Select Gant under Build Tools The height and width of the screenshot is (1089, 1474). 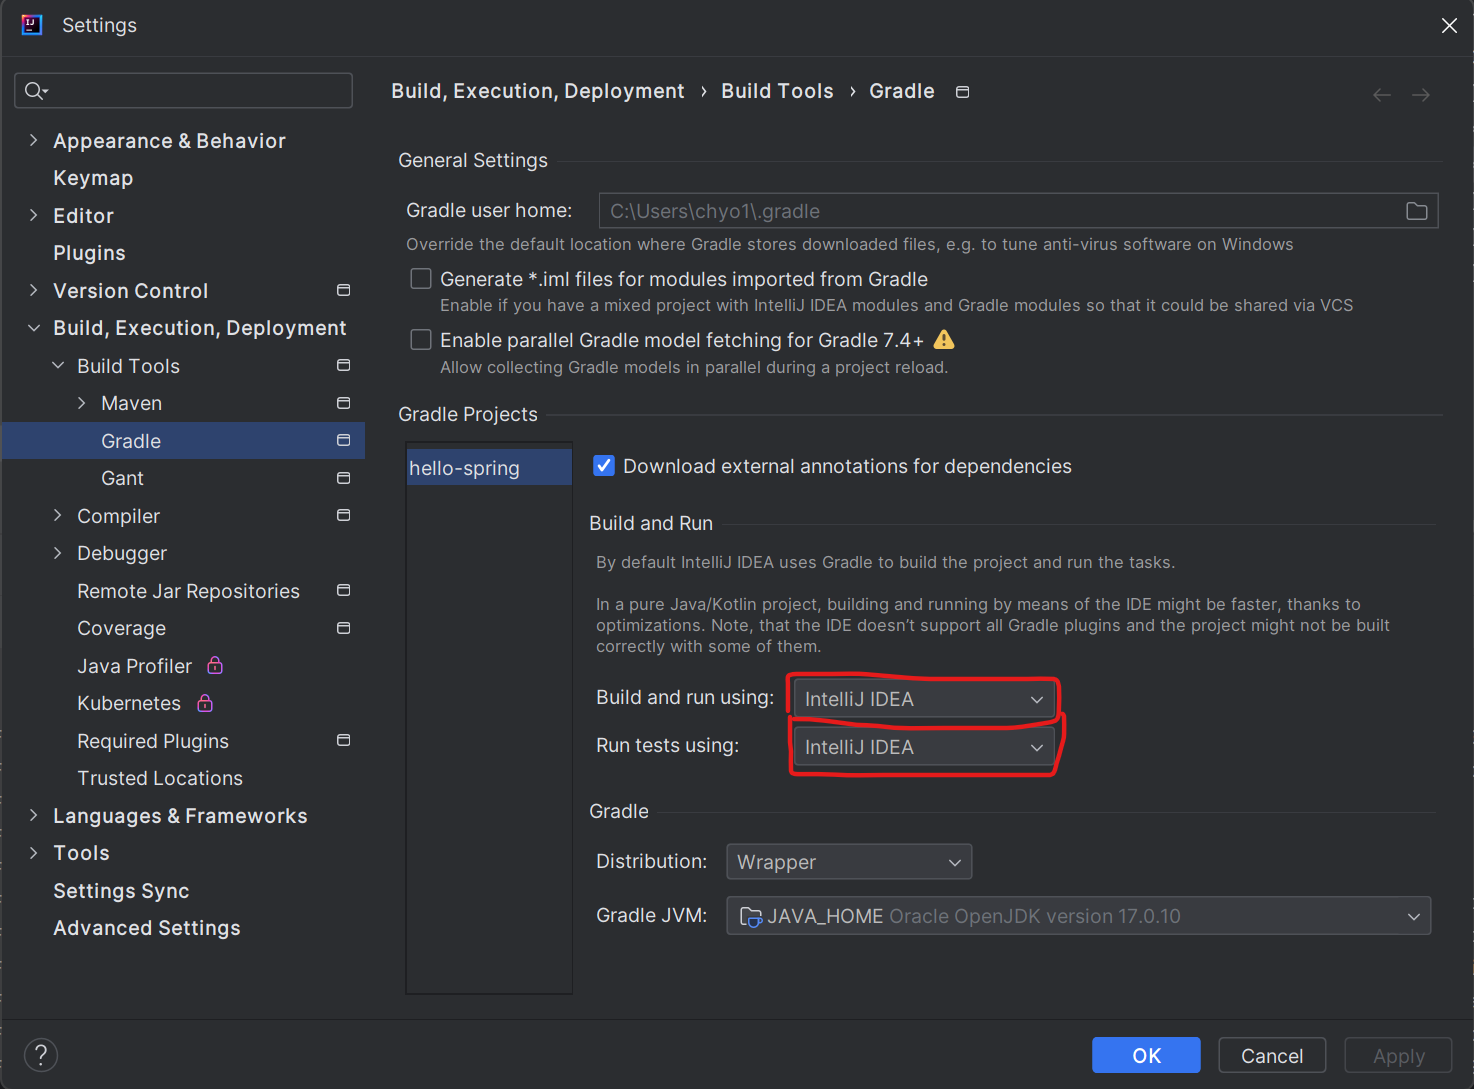(x=122, y=478)
